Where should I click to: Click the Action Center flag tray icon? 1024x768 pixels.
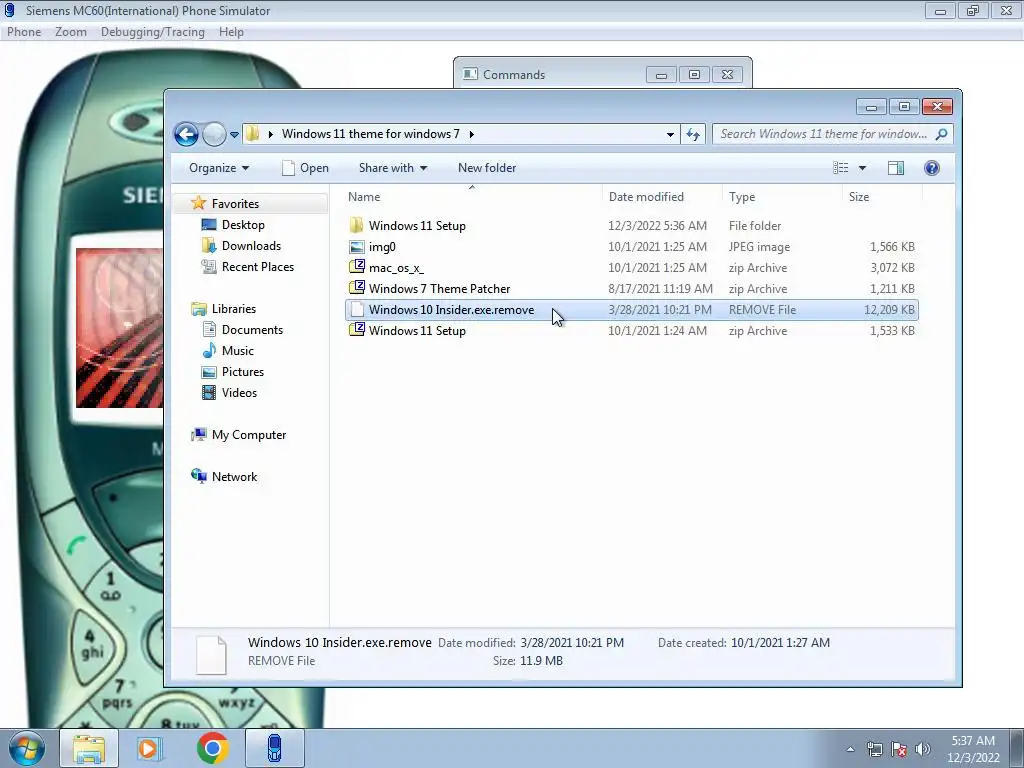pyautogui.click(x=899, y=749)
